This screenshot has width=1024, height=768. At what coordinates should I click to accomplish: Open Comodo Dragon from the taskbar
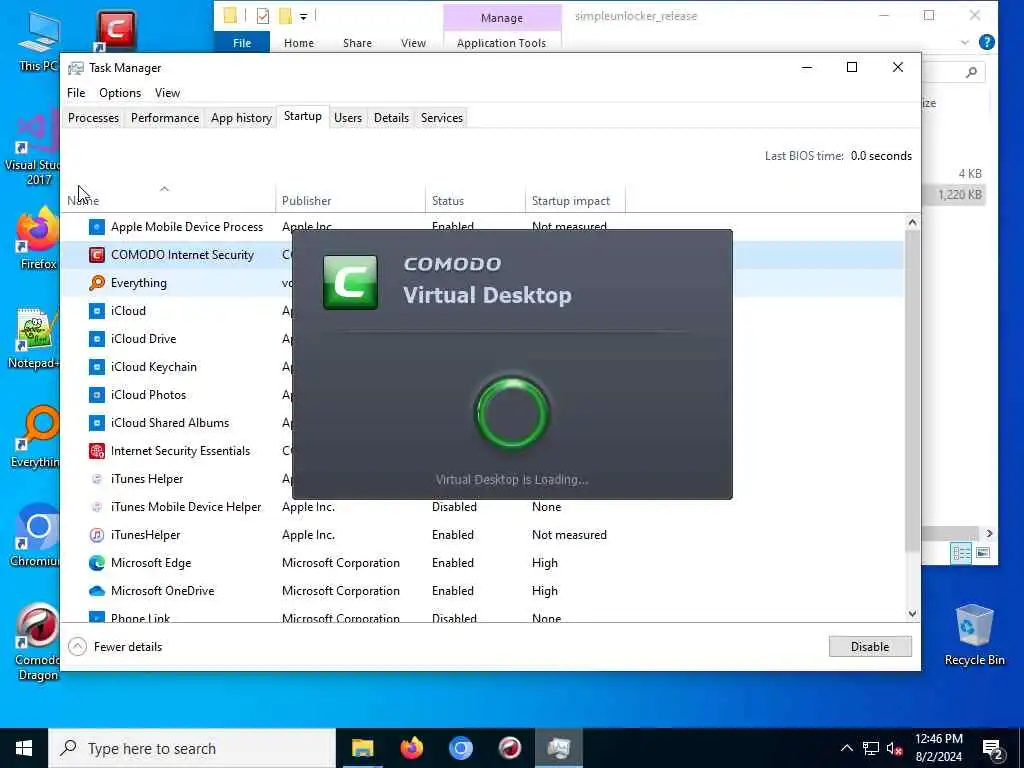[509, 748]
